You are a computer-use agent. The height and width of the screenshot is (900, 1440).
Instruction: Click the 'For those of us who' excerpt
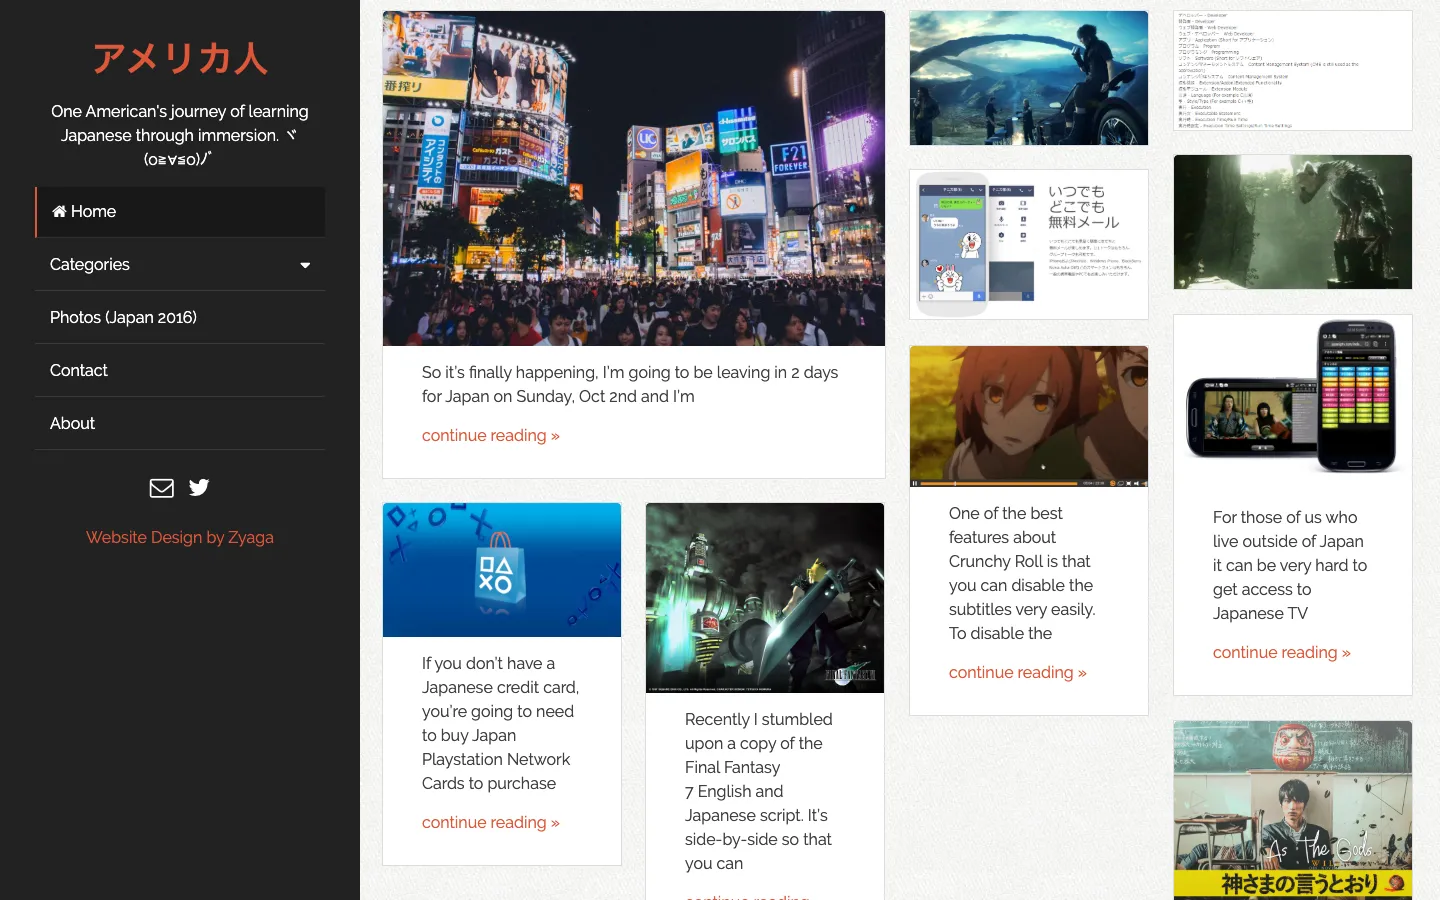click(1290, 565)
